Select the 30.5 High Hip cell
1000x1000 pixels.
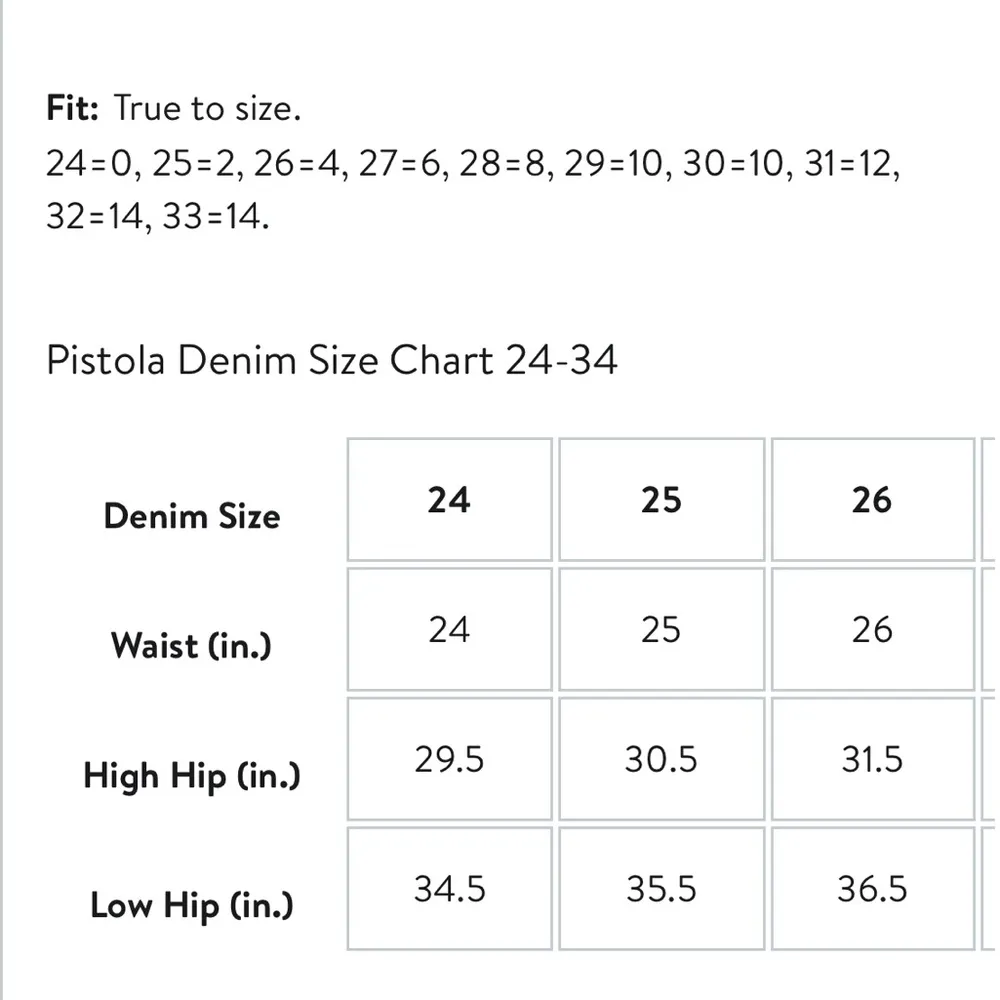(x=661, y=759)
